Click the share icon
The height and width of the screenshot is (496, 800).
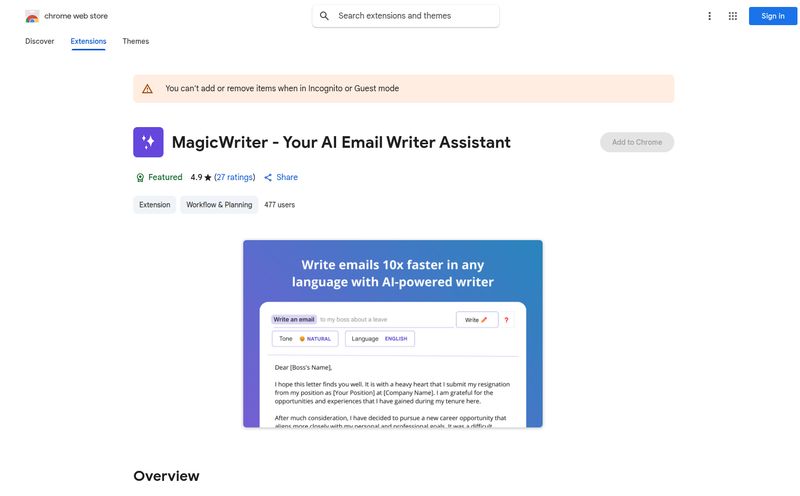tap(268, 178)
